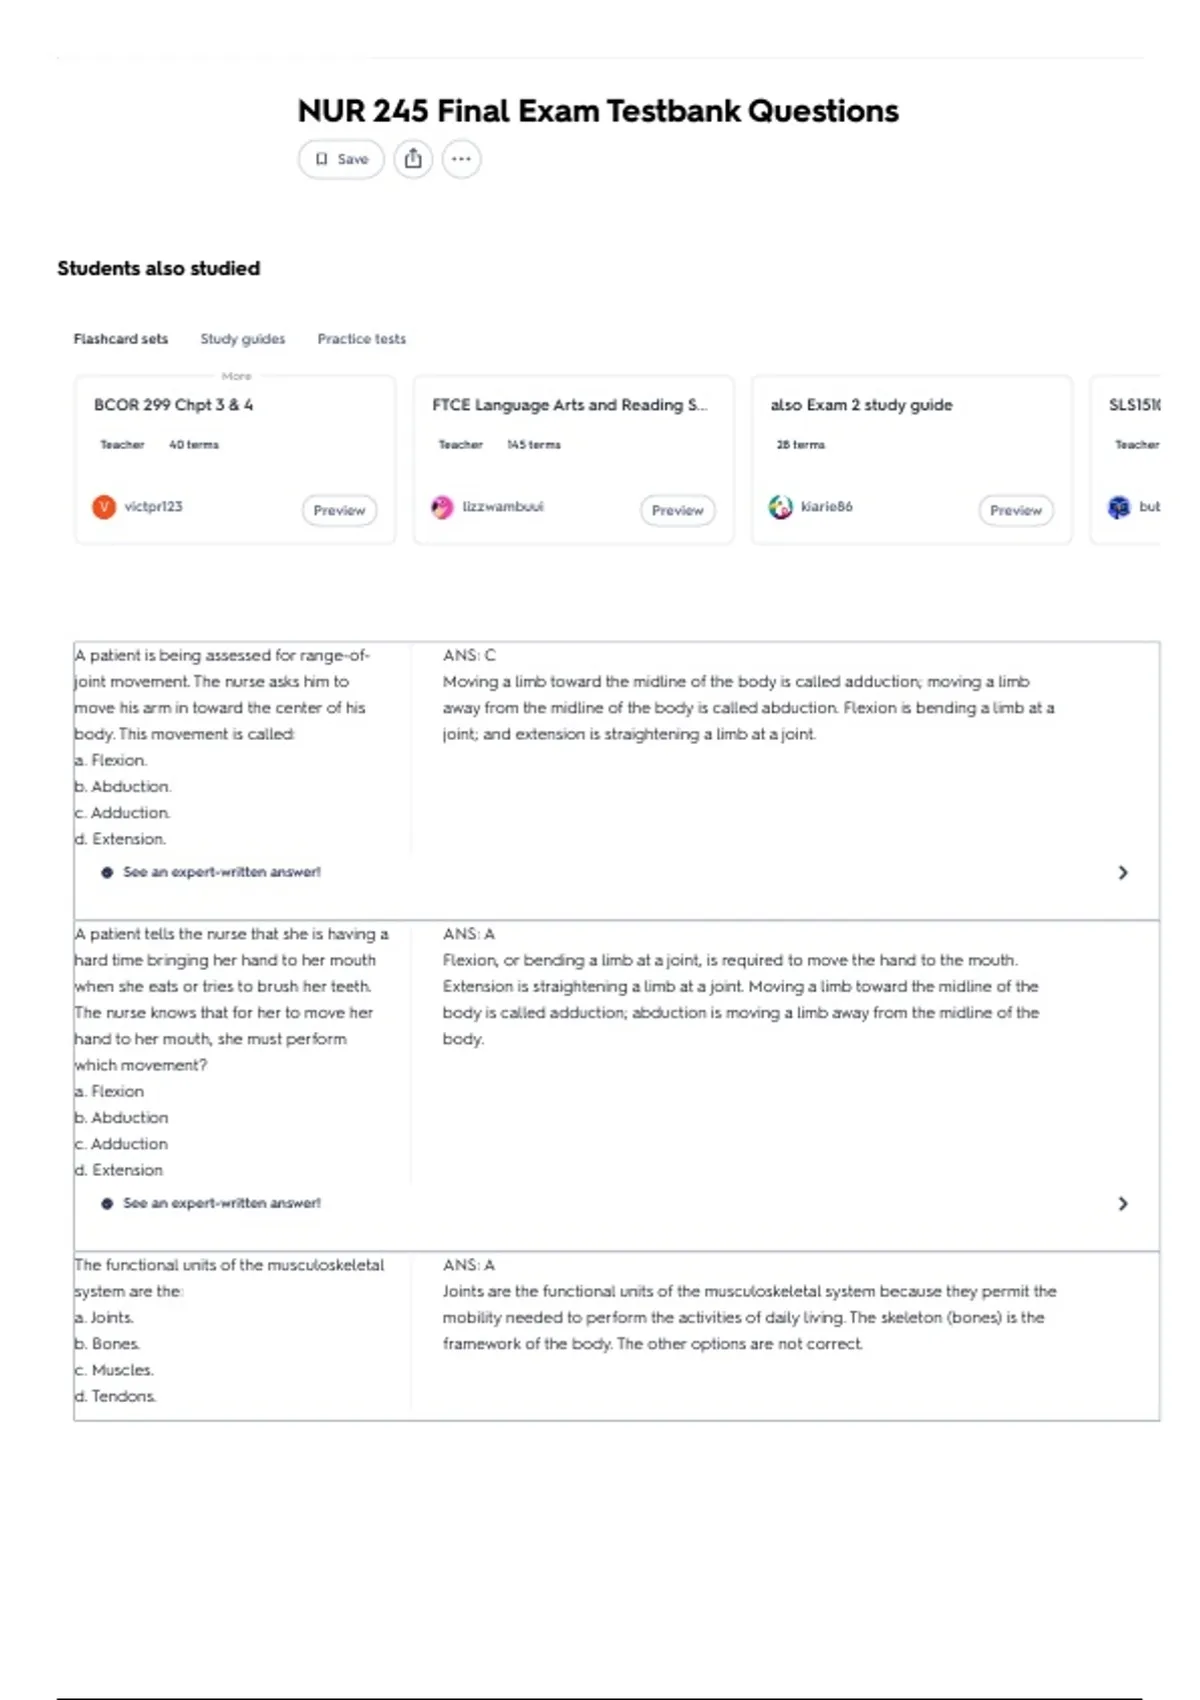Preview the BCOR 299 Chpt 3 & 4 set

pyautogui.click(x=340, y=510)
